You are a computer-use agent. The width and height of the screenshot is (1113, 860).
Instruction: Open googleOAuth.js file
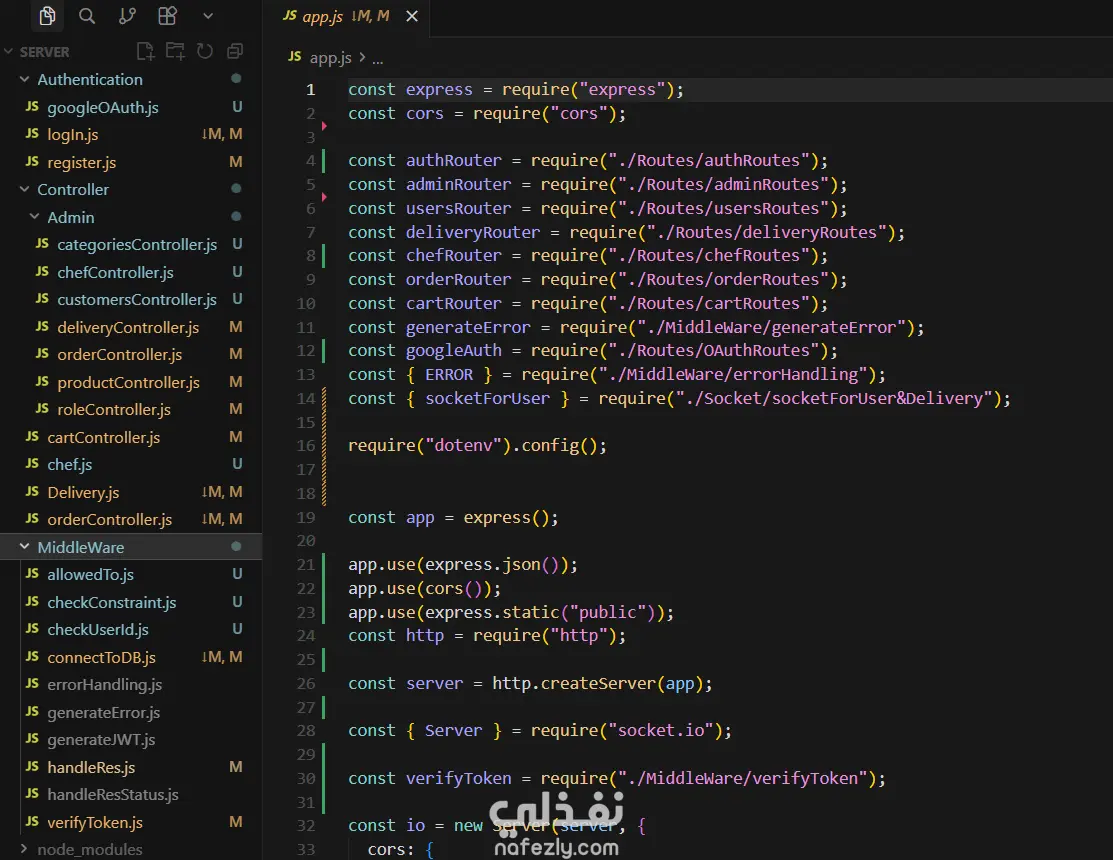coord(102,107)
